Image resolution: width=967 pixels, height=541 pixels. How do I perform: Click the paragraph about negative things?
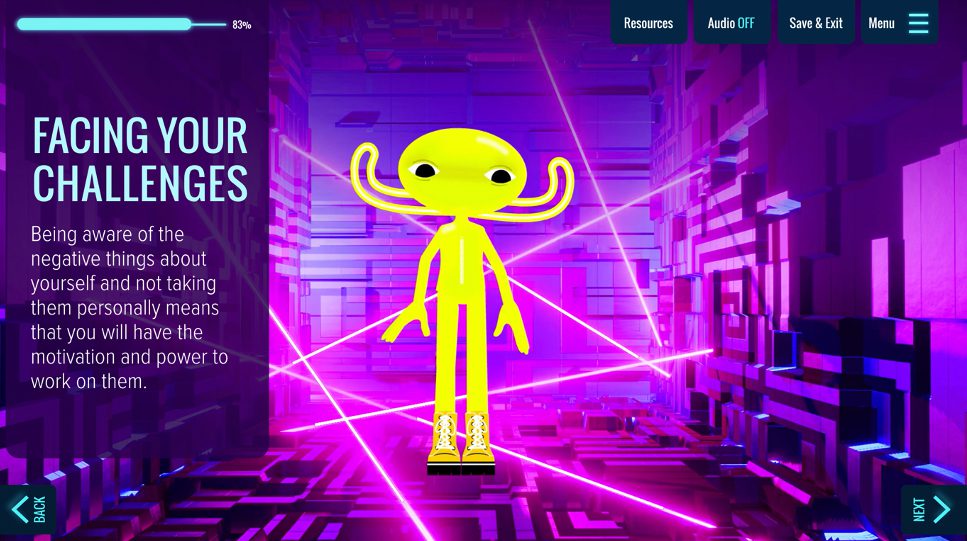coord(130,307)
